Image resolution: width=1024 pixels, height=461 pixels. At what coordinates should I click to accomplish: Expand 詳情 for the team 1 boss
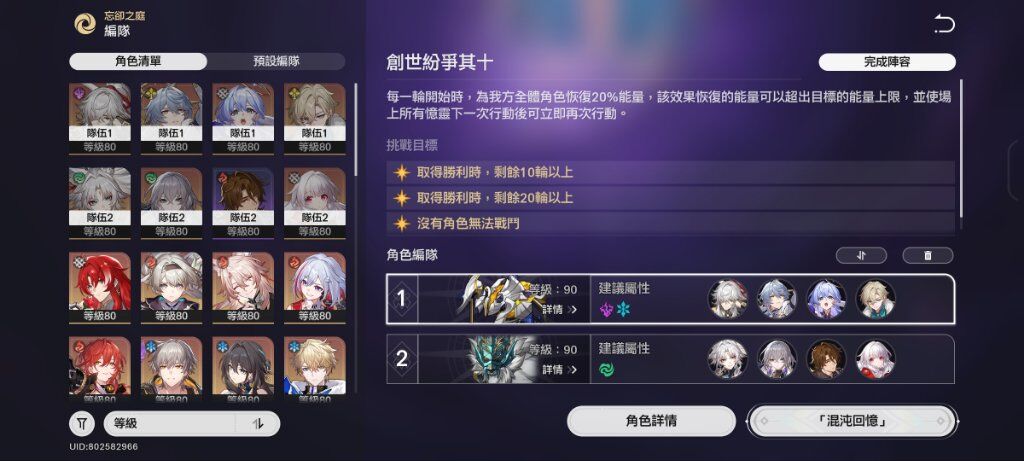tap(560, 310)
